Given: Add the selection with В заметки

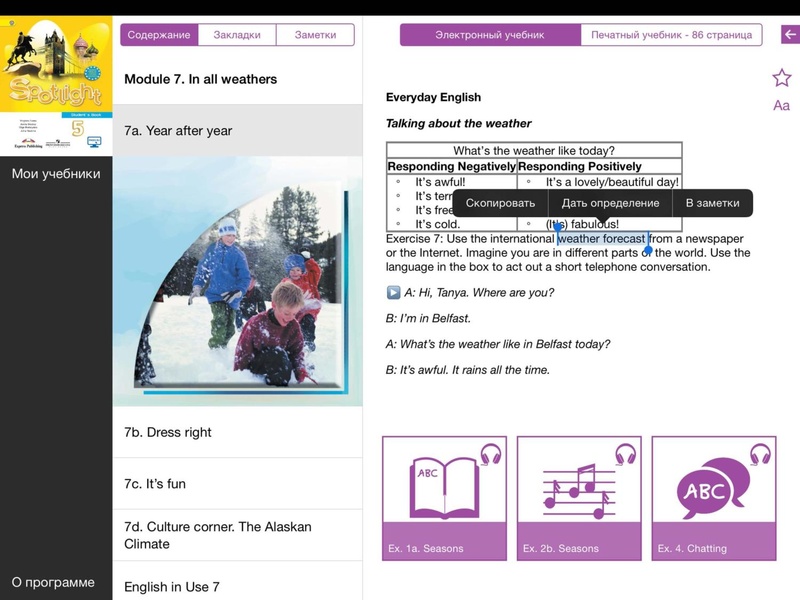Looking at the screenshot, I should (712, 203).
